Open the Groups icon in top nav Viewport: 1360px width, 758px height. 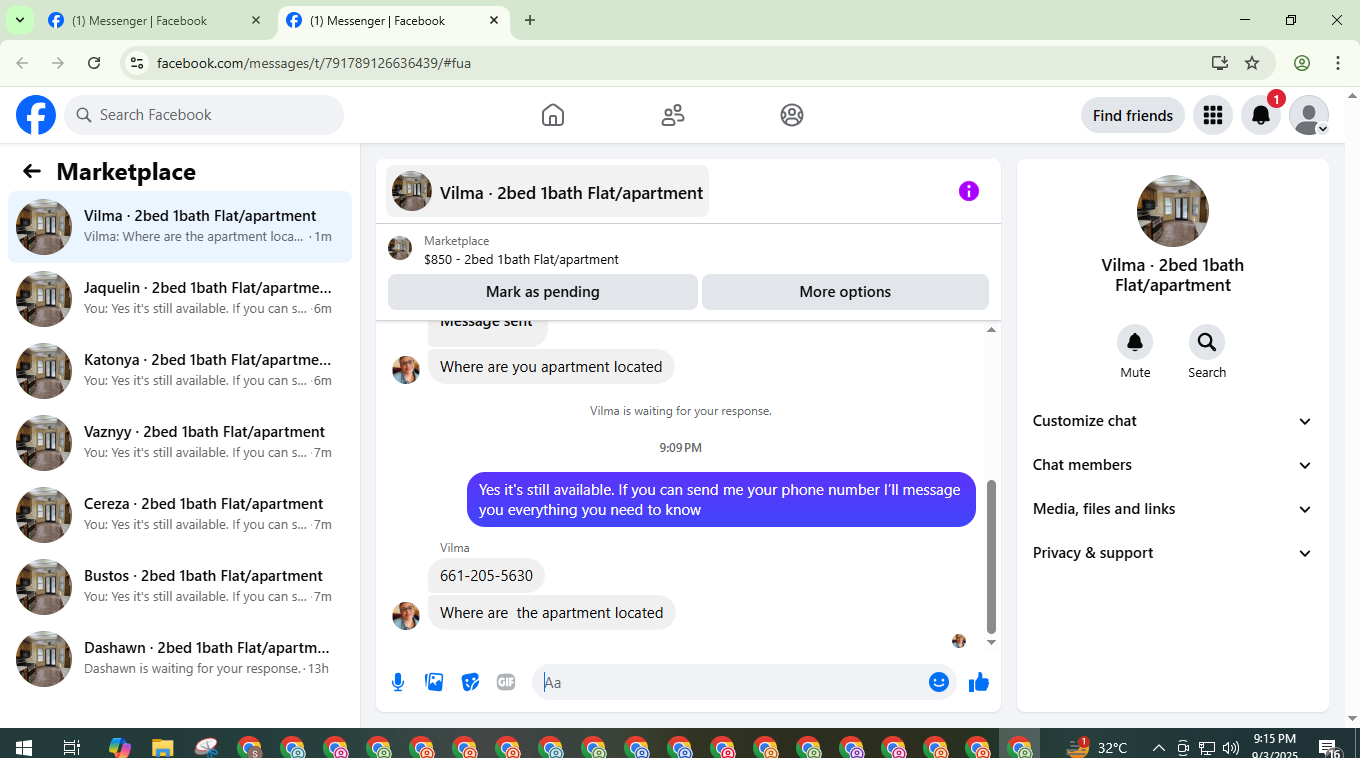pos(792,115)
